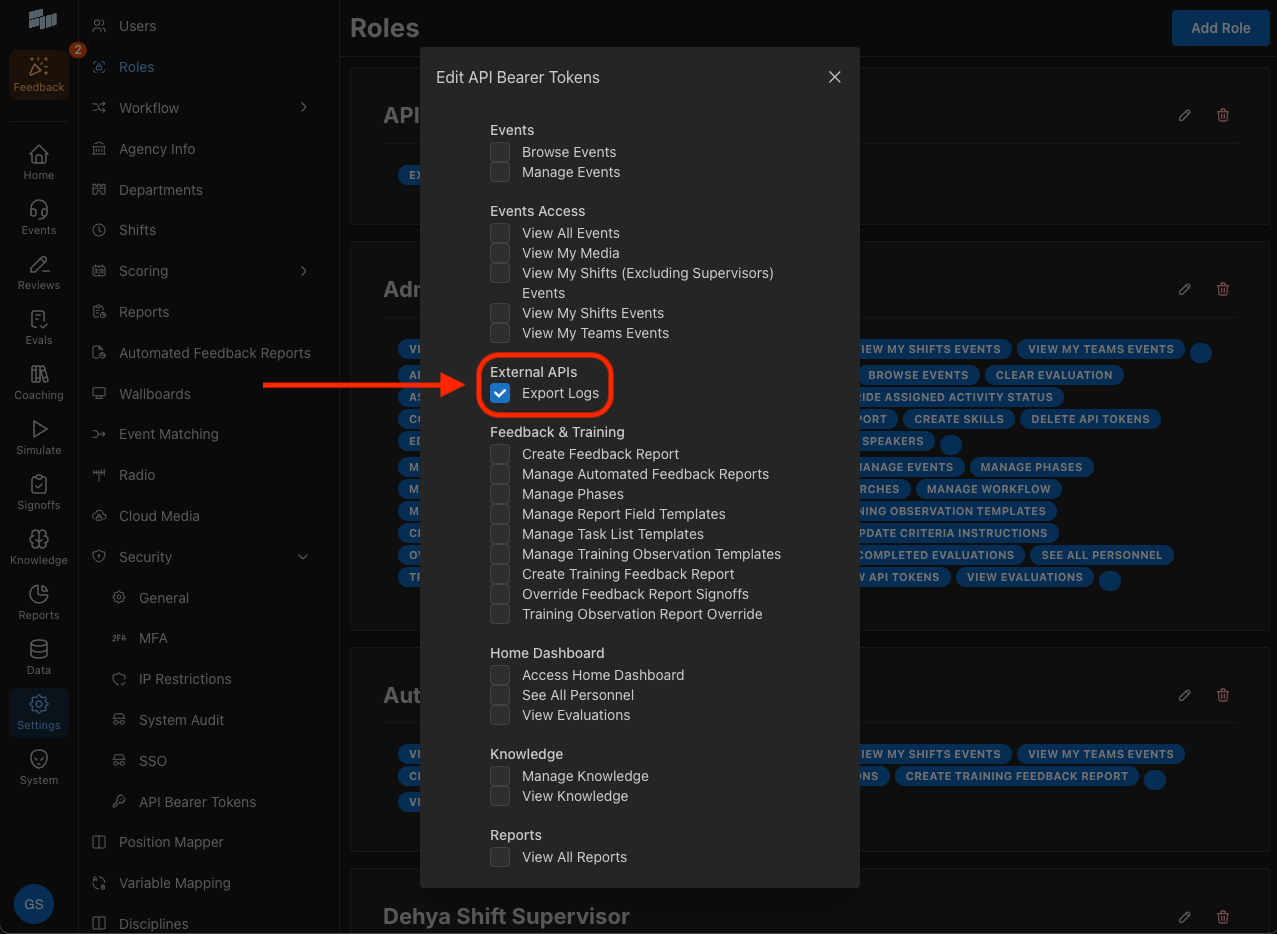Uncheck the Export Logs permission
This screenshot has width=1277, height=934.
[x=499, y=393]
